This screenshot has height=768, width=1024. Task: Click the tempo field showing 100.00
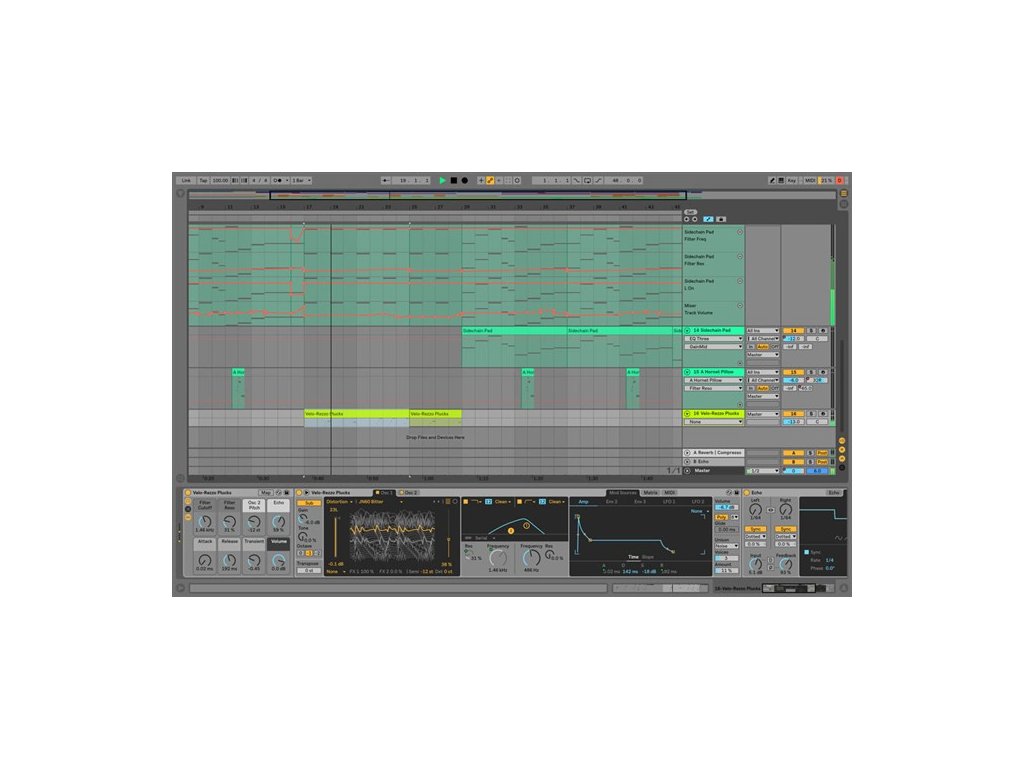(x=220, y=180)
